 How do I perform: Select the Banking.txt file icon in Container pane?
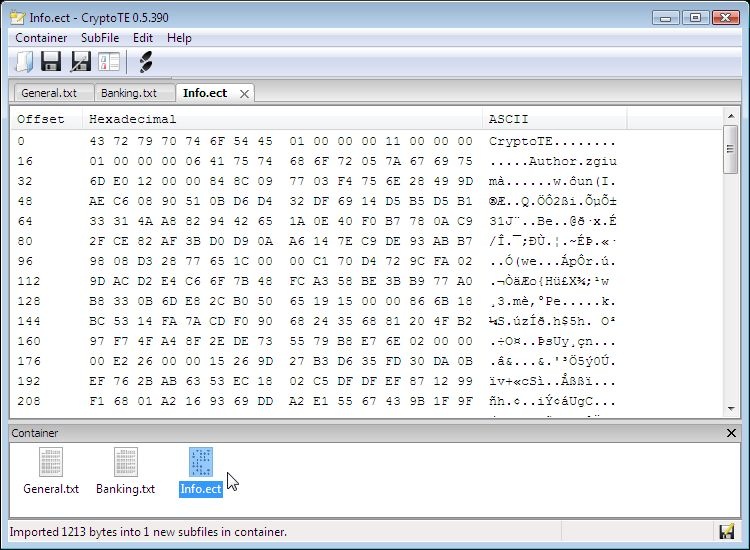click(x=126, y=462)
